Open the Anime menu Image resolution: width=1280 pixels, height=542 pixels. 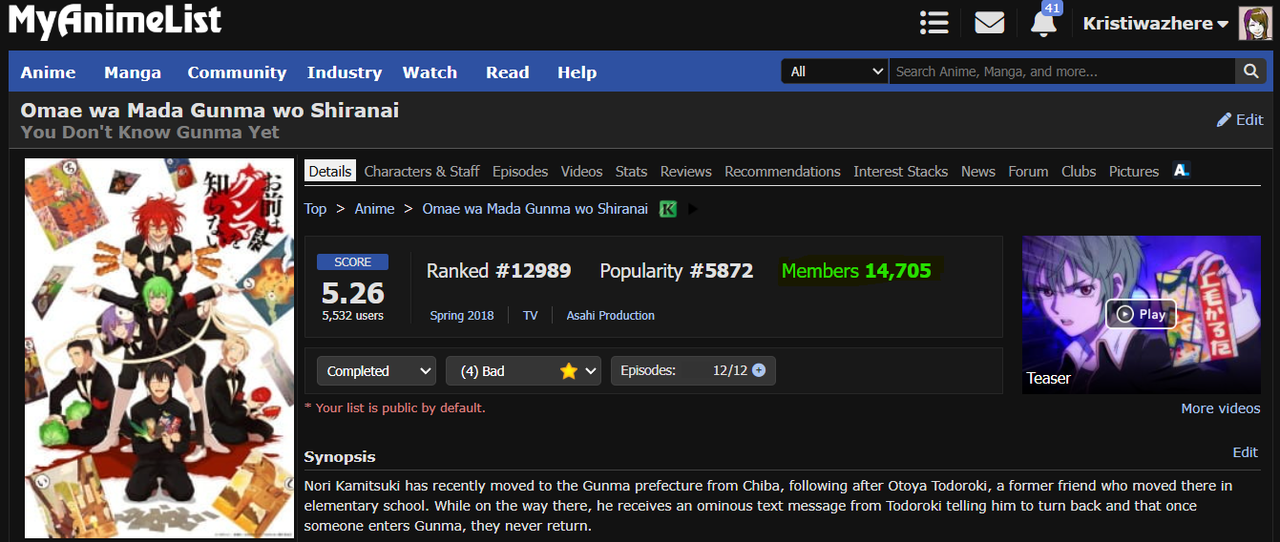(48, 72)
